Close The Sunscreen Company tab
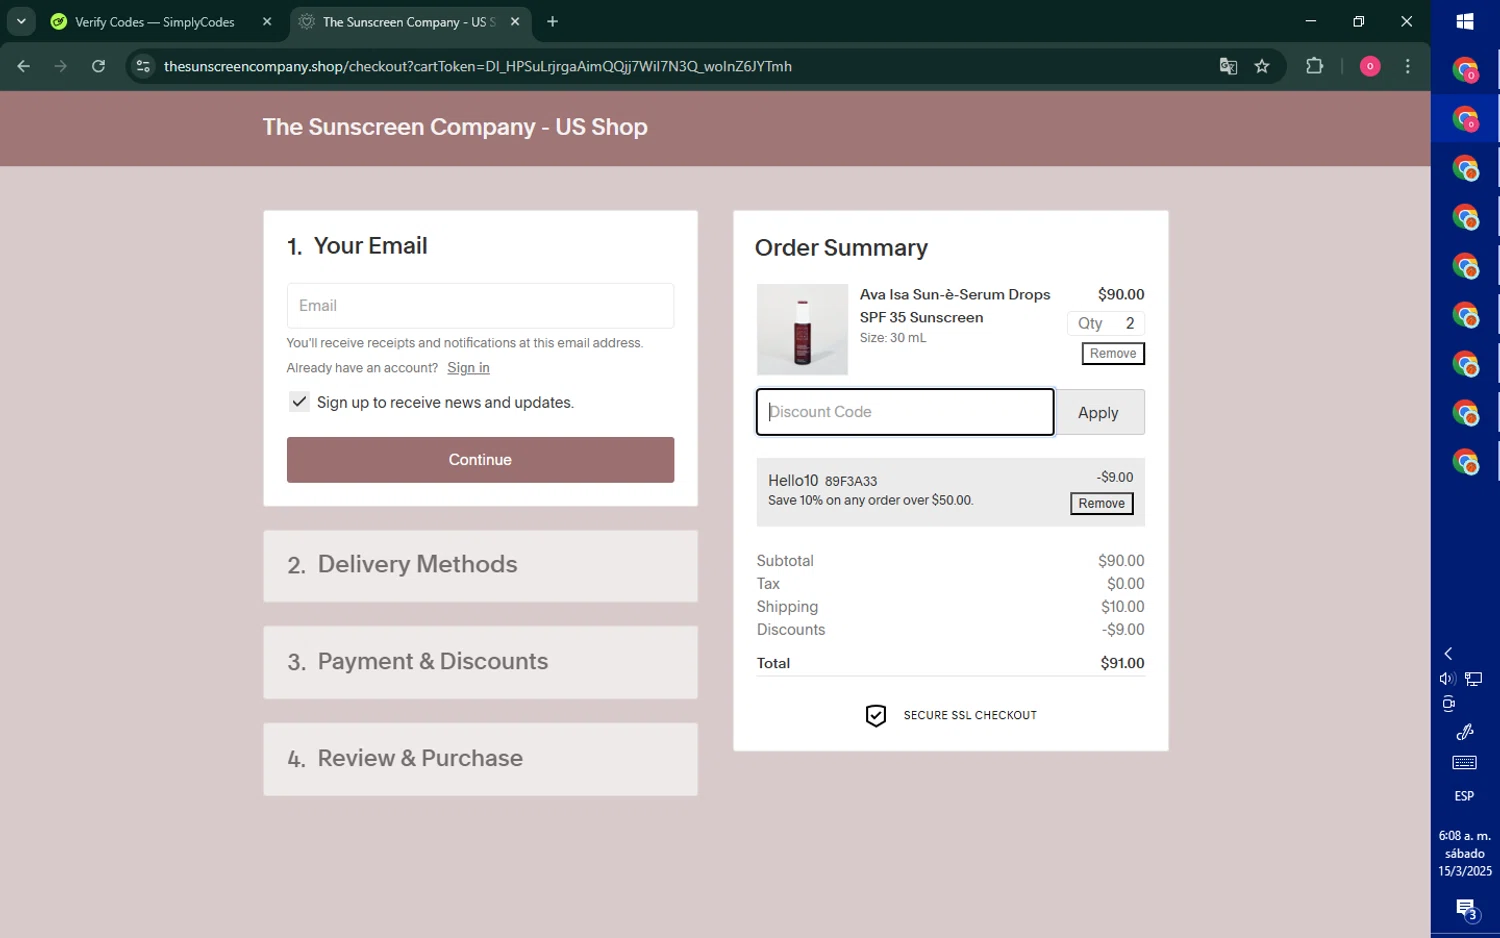 515,22
